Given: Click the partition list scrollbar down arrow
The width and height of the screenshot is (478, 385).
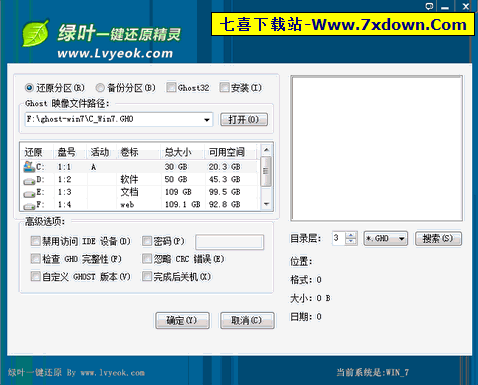Looking at the screenshot, I should pos(266,204).
